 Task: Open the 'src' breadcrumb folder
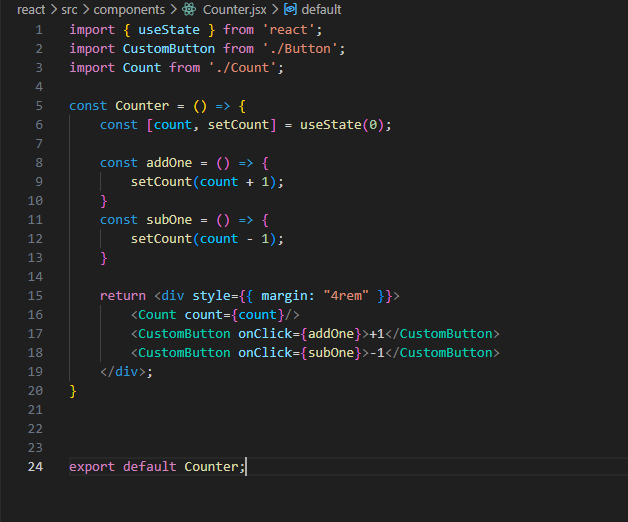pyautogui.click(x=69, y=10)
